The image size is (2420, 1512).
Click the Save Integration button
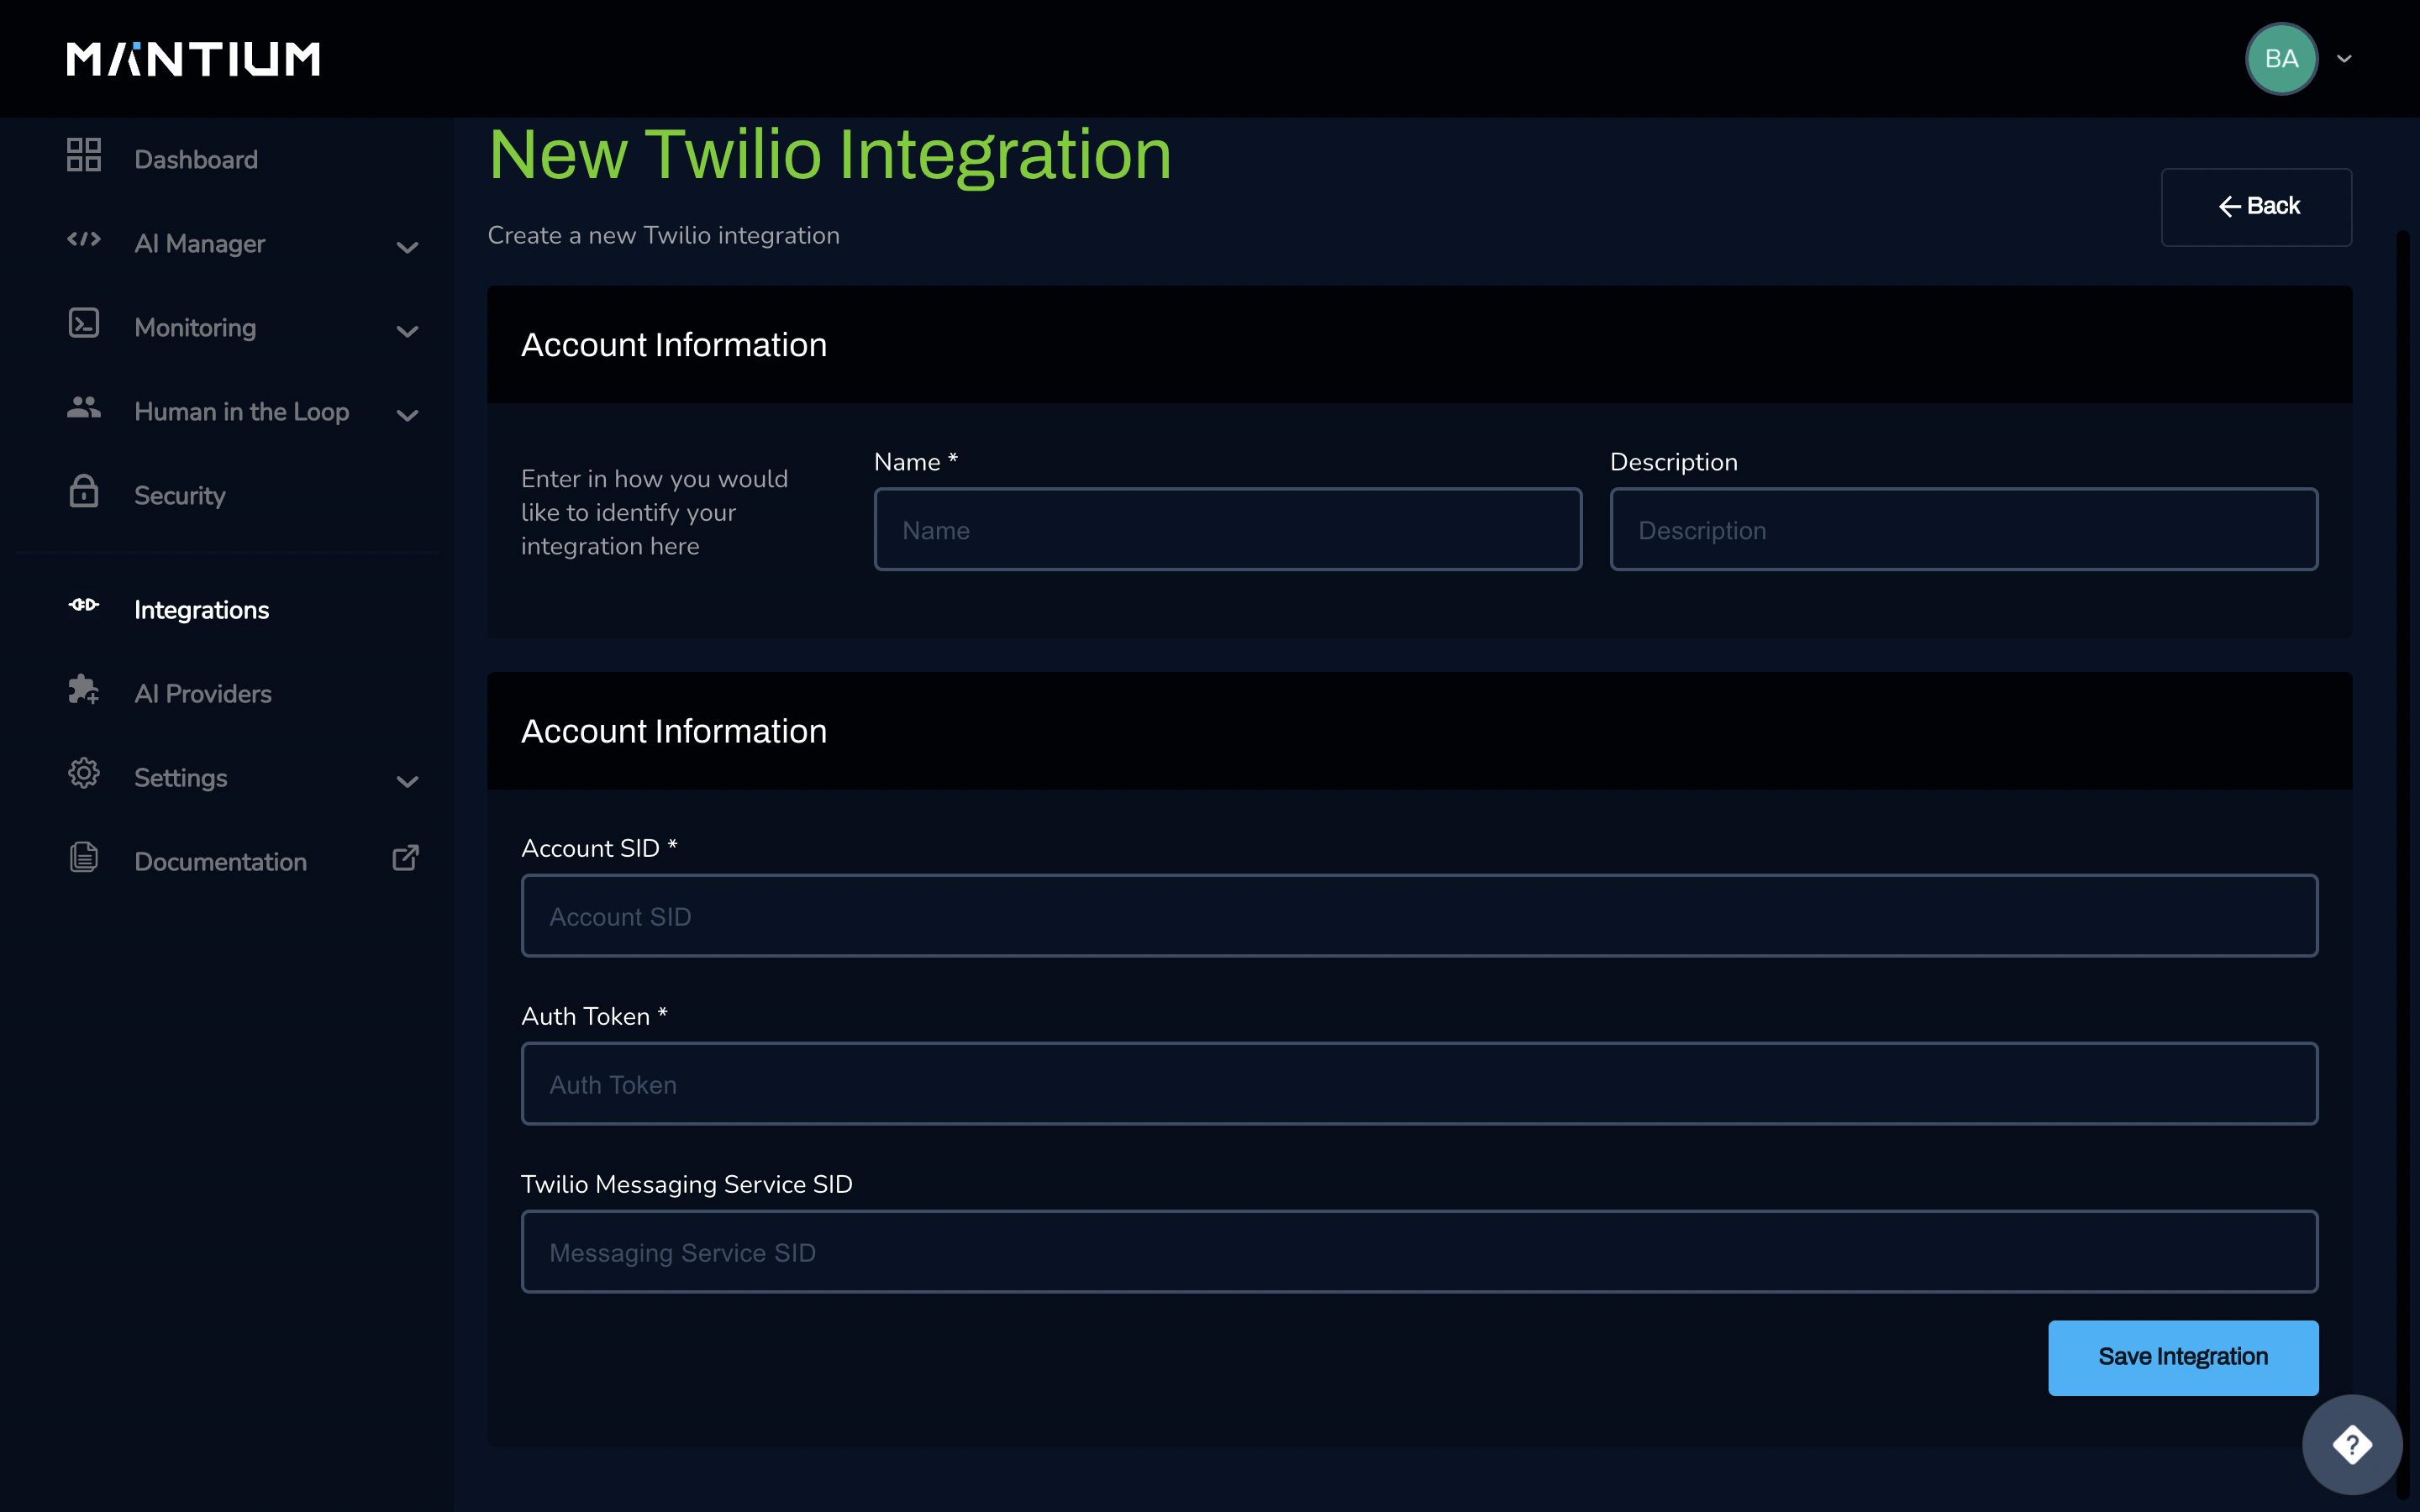(x=2182, y=1357)
